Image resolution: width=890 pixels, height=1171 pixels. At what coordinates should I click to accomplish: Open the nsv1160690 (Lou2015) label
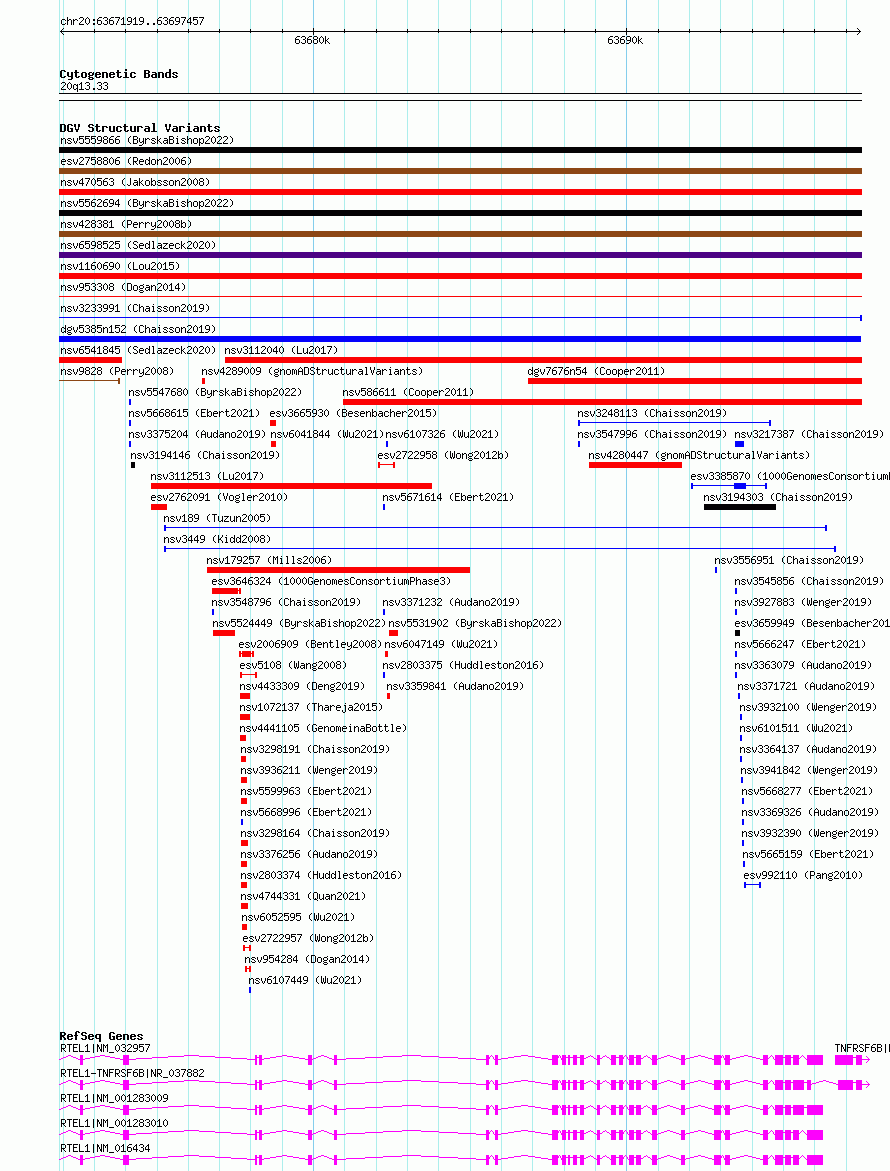pos(120,266)
